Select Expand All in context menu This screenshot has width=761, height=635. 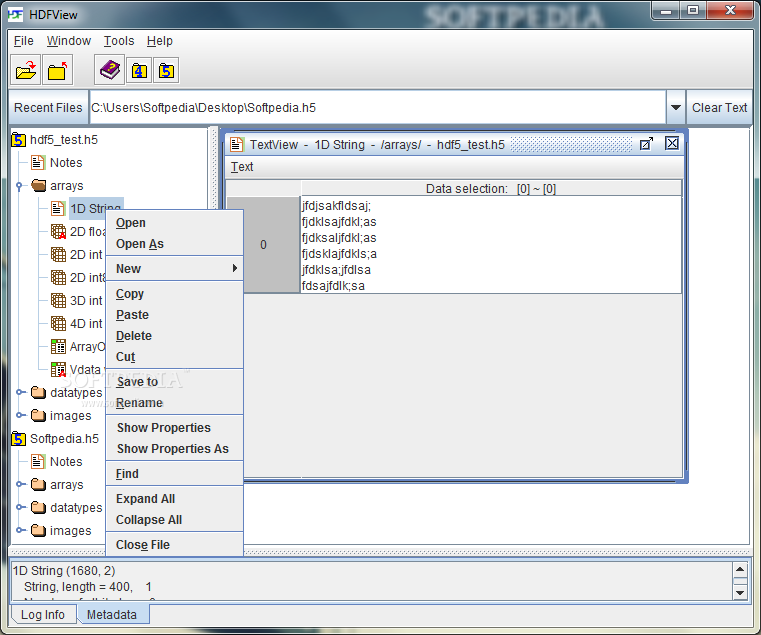pyautogui.click(x=174, y=499)
